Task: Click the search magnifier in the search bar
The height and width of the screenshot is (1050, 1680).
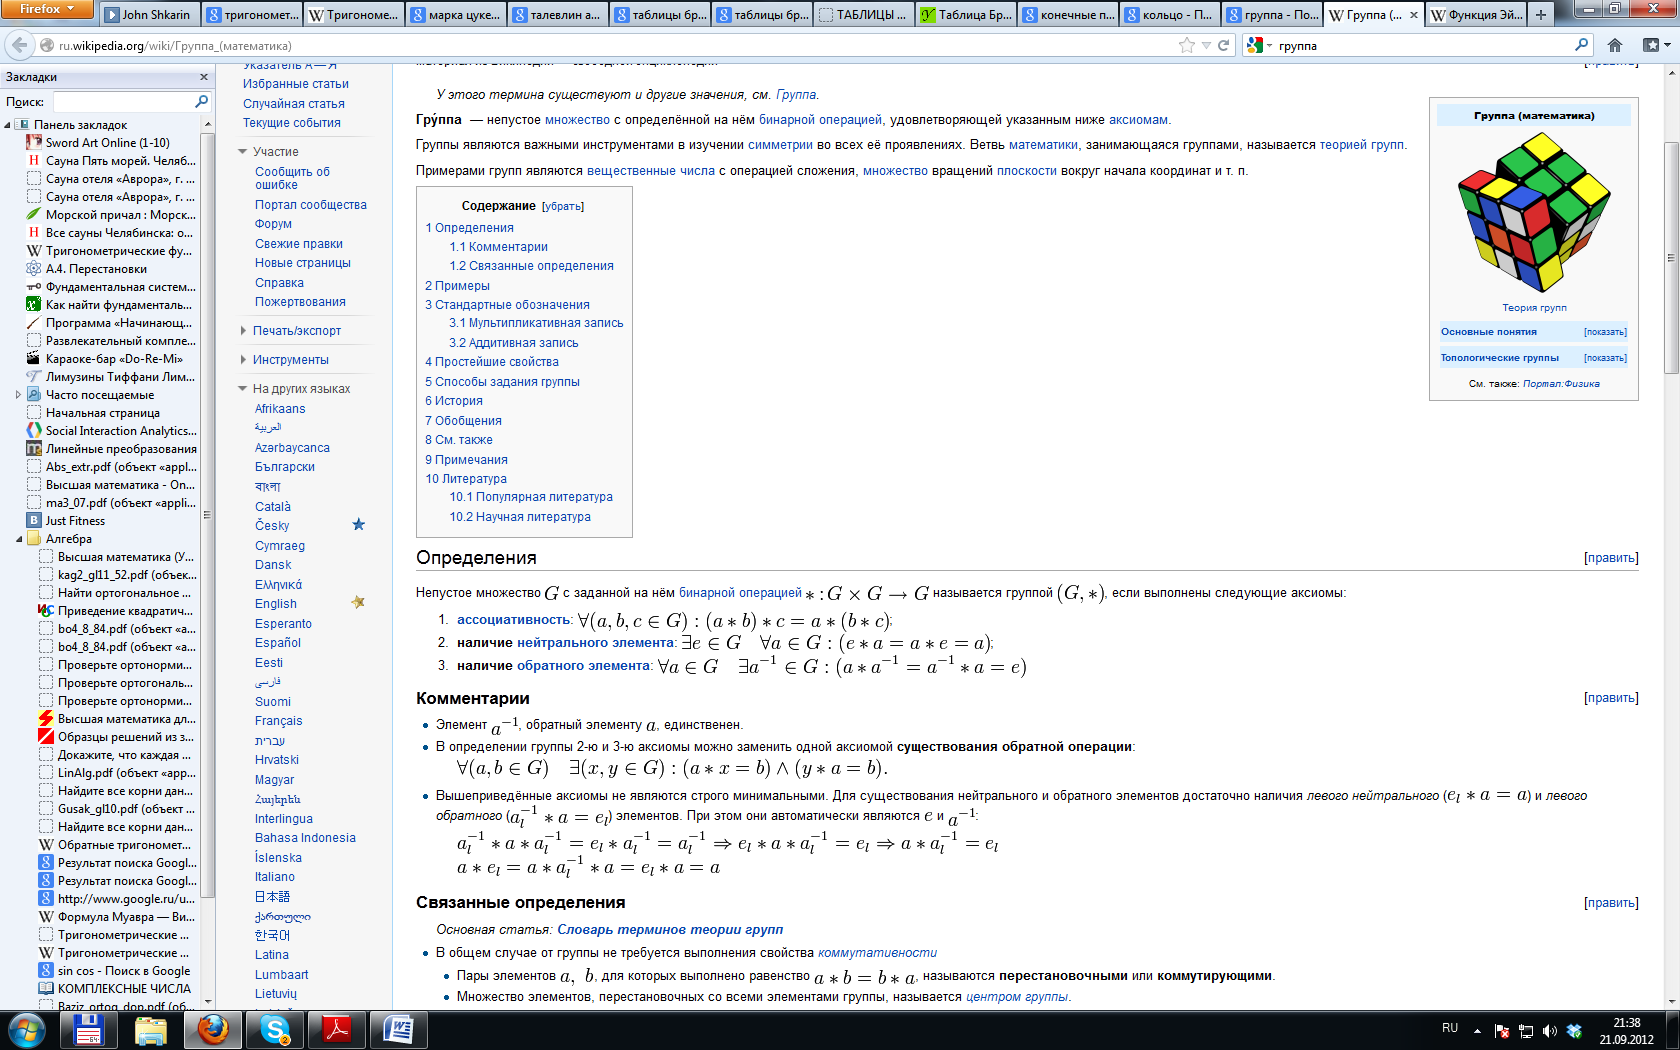Action: coord(1581,45)
